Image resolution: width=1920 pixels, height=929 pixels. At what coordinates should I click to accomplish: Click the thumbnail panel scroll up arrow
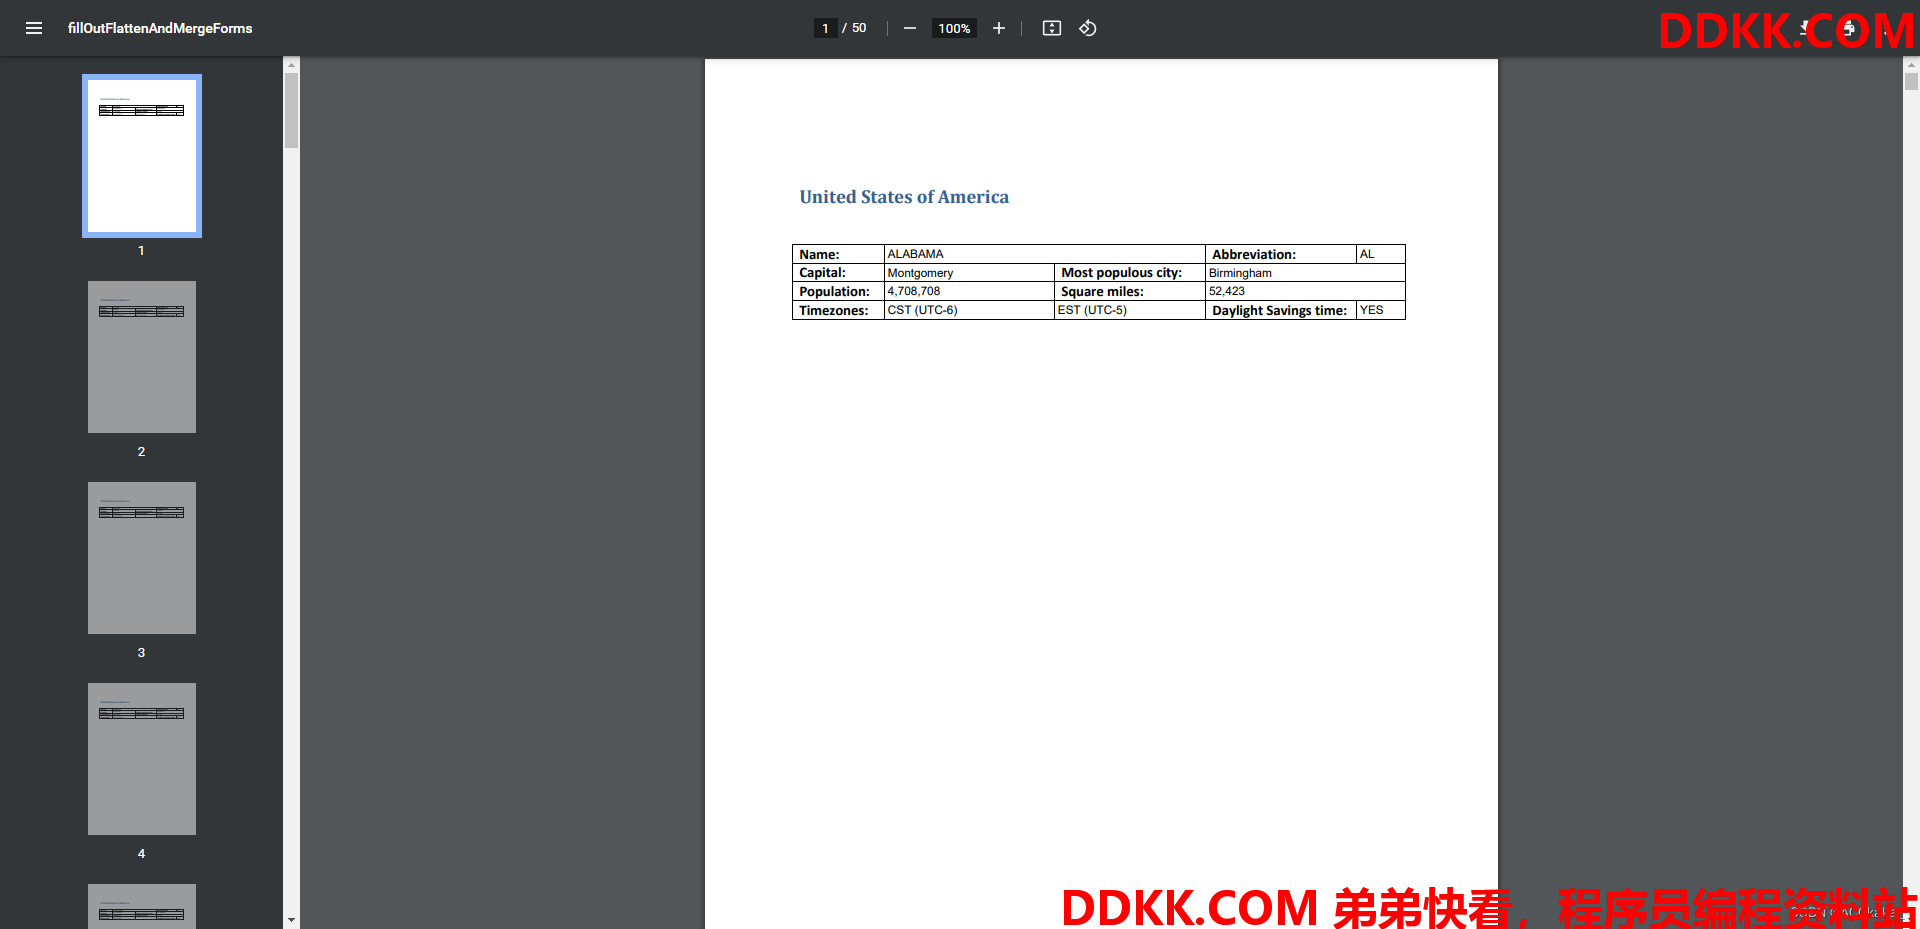[292, 65]
